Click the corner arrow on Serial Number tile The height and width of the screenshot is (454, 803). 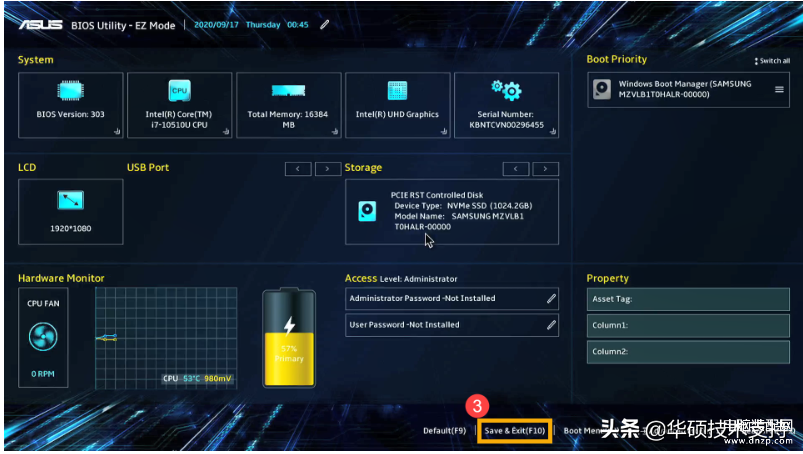[x=553, y=132]
